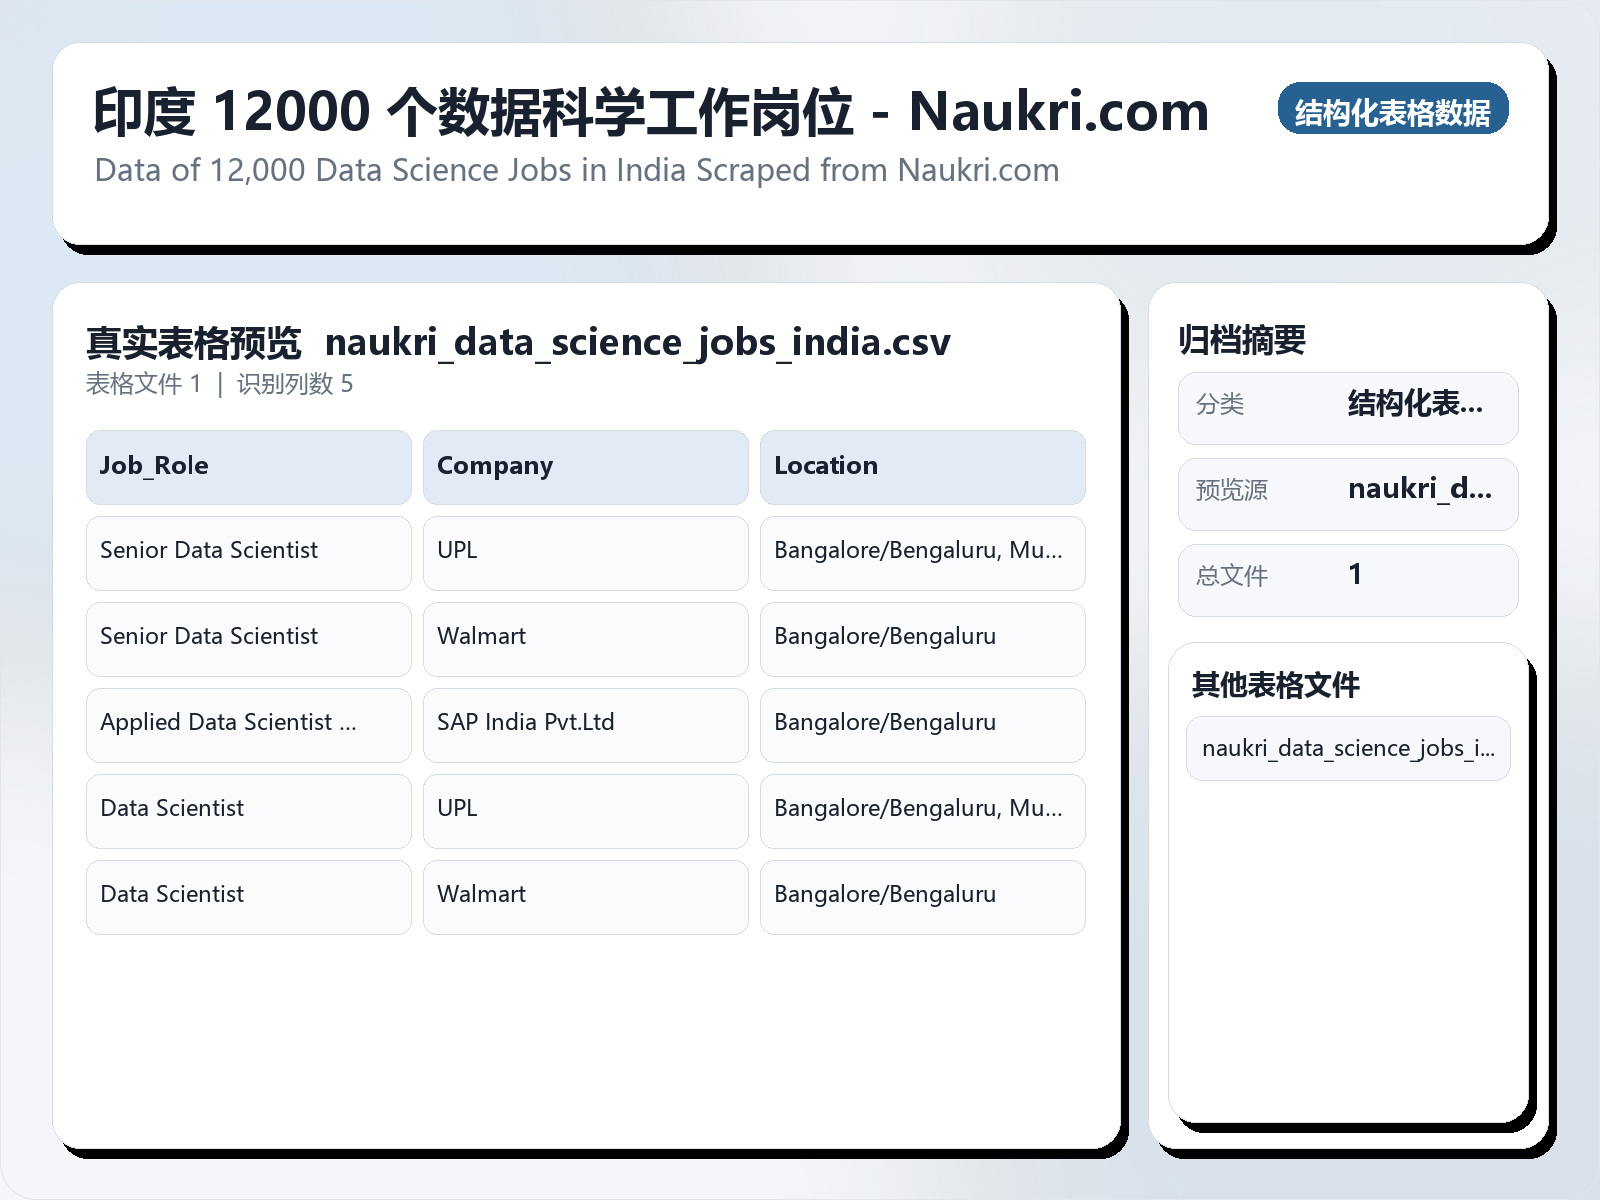Click the Bangalore/Bengaluru location in second row
Viewport: 1600px width, 1200px height.
tap(922, 639)
